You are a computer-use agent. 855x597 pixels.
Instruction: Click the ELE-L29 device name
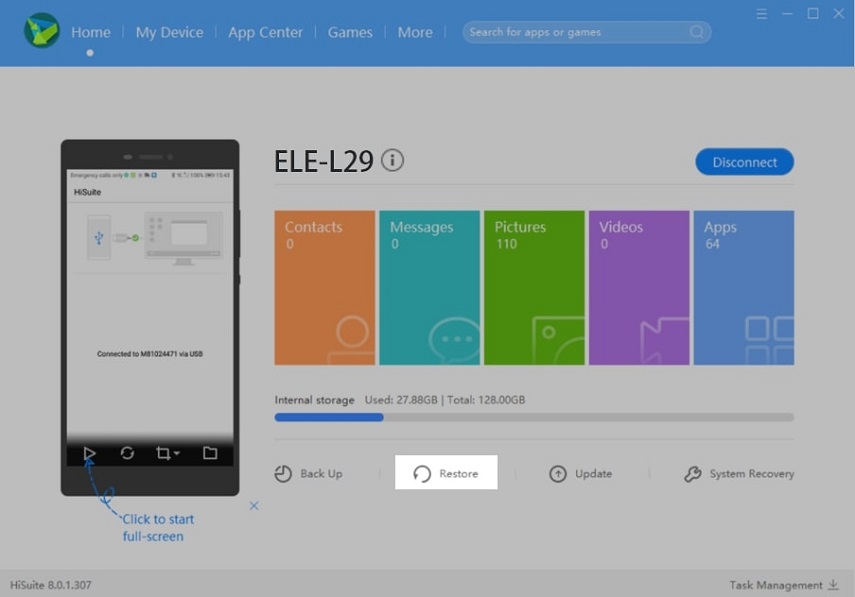click(324, 161)
